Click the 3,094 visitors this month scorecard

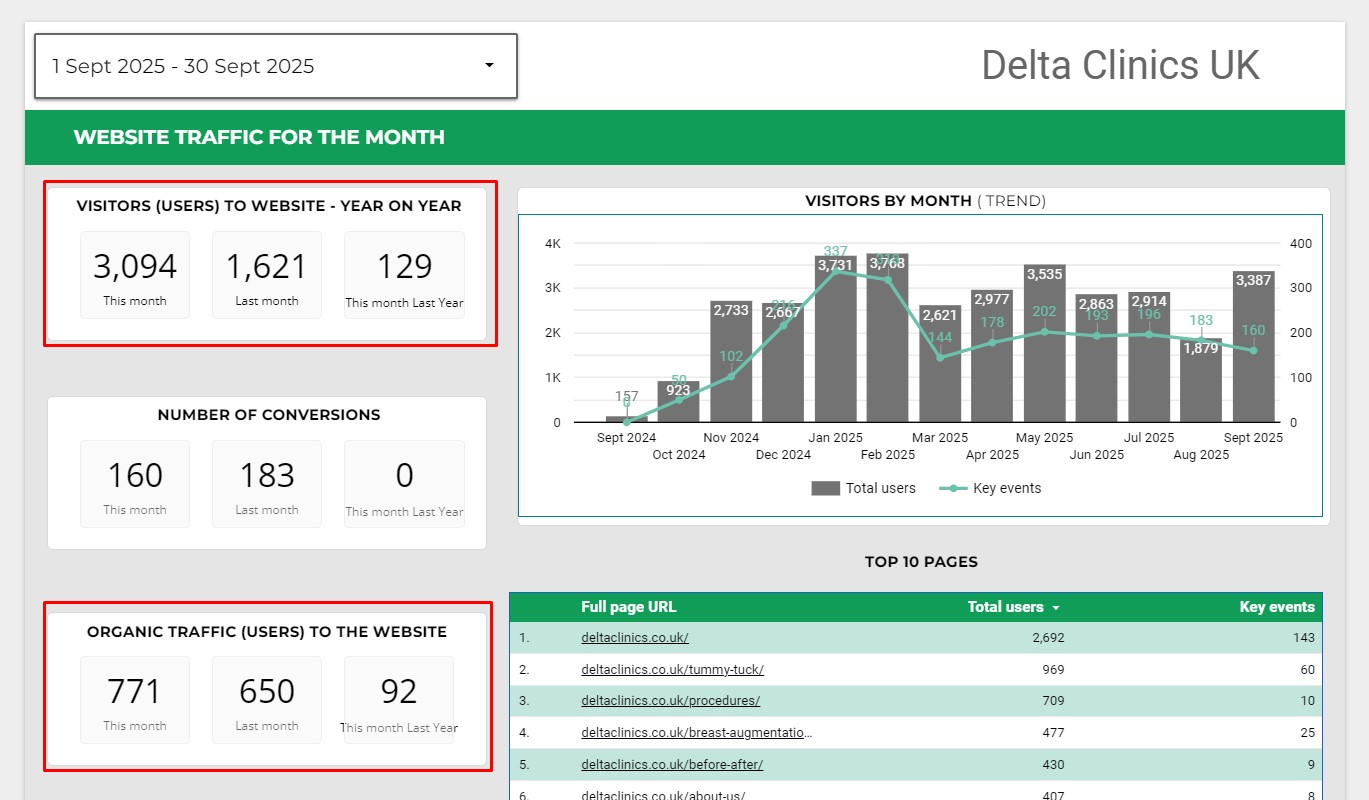135,275
